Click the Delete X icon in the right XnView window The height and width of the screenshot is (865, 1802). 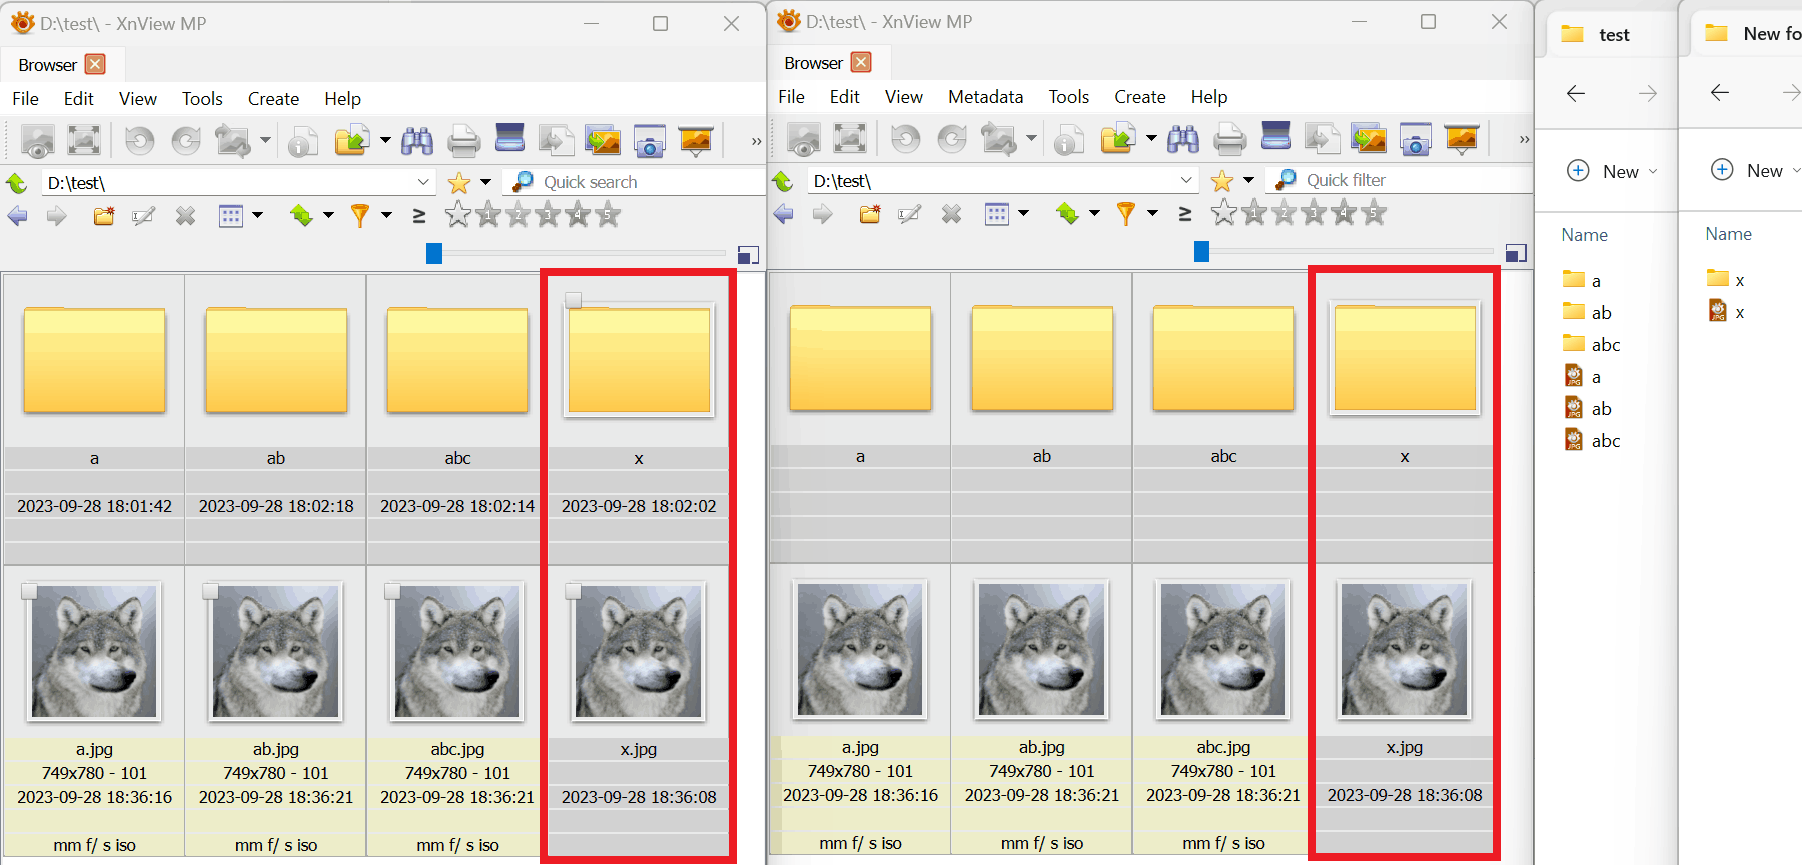(x=951, y=214)
